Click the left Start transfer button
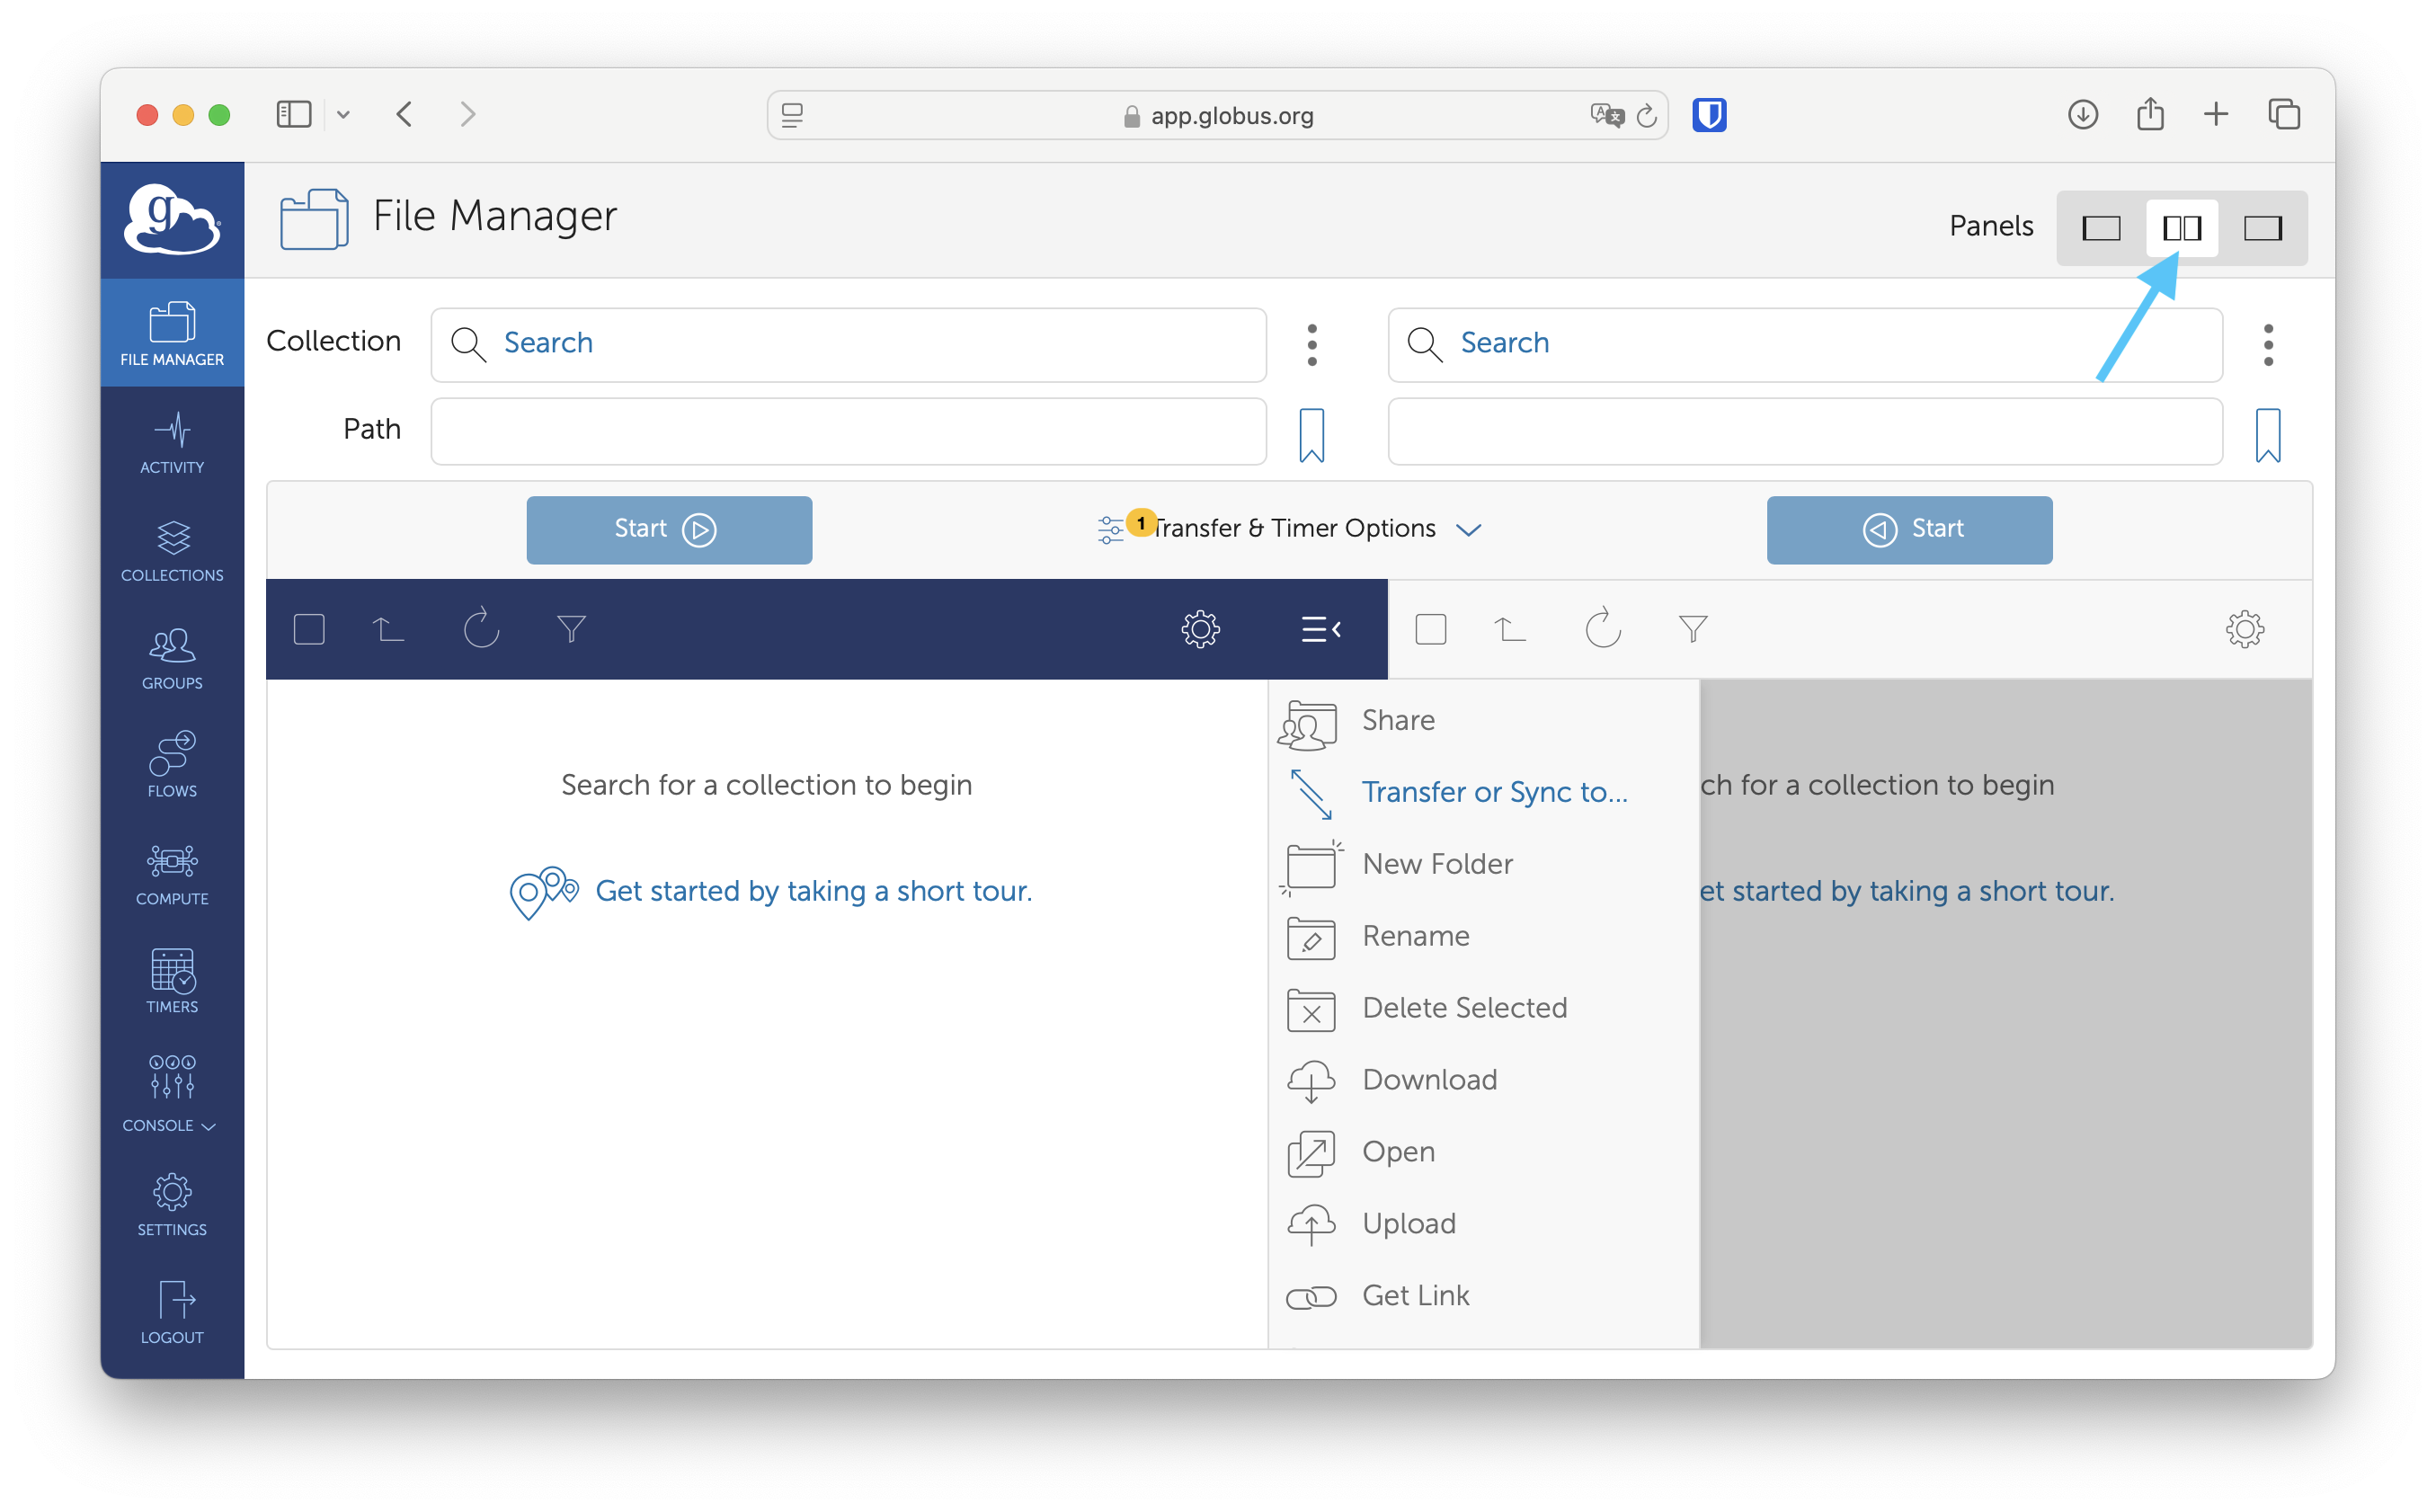Viewport: 2436px width, 1512px height. pos(669,529)
